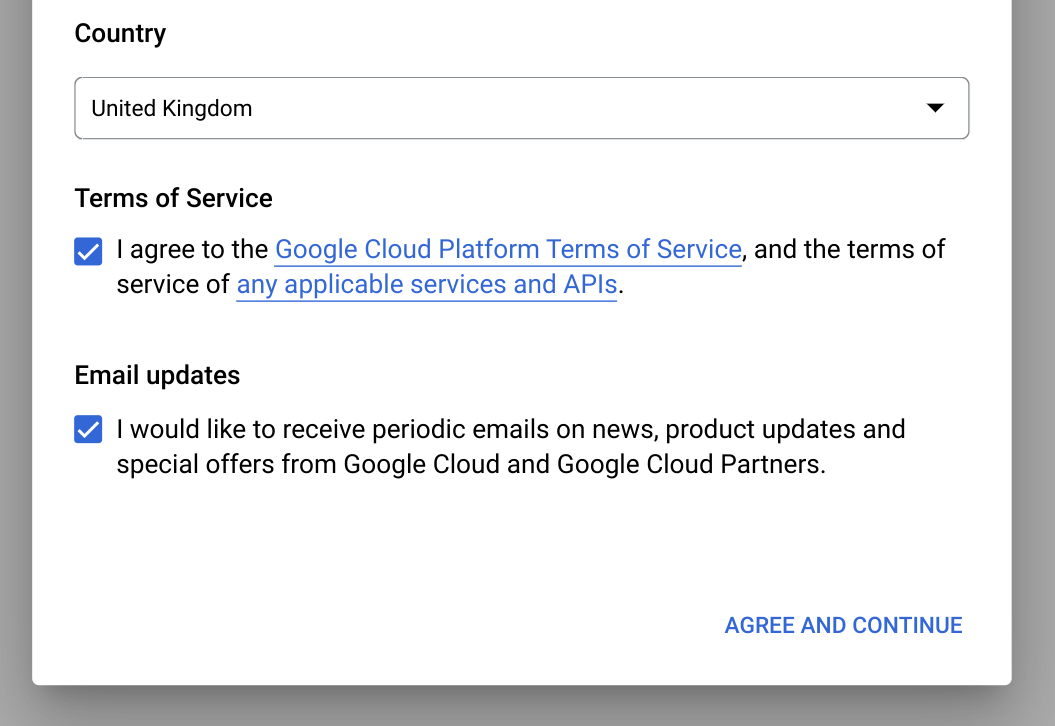Screen dimensions: 1055x726
Task: Follow the any applicable services and APIs link
Action: point(426,284)
